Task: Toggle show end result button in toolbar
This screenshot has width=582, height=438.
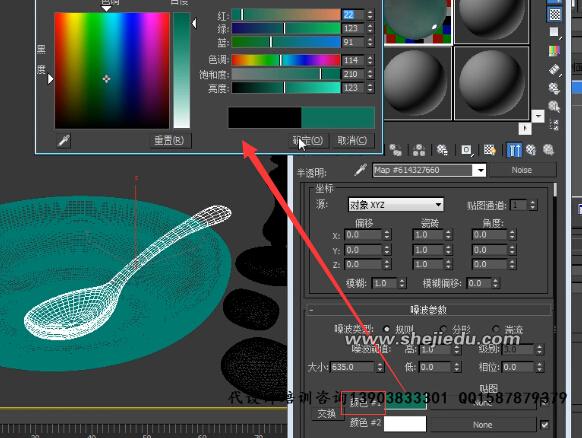Action: click(514, 150)
